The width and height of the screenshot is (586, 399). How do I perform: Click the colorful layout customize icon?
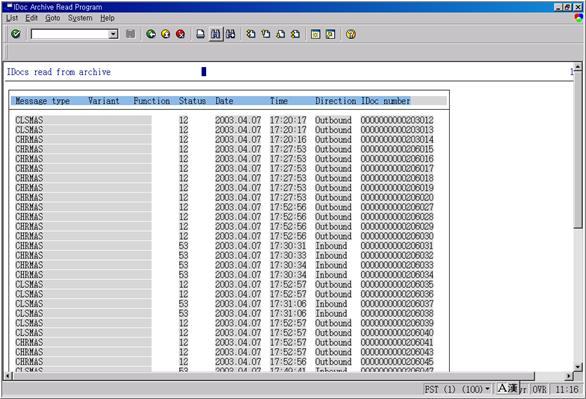579,18
